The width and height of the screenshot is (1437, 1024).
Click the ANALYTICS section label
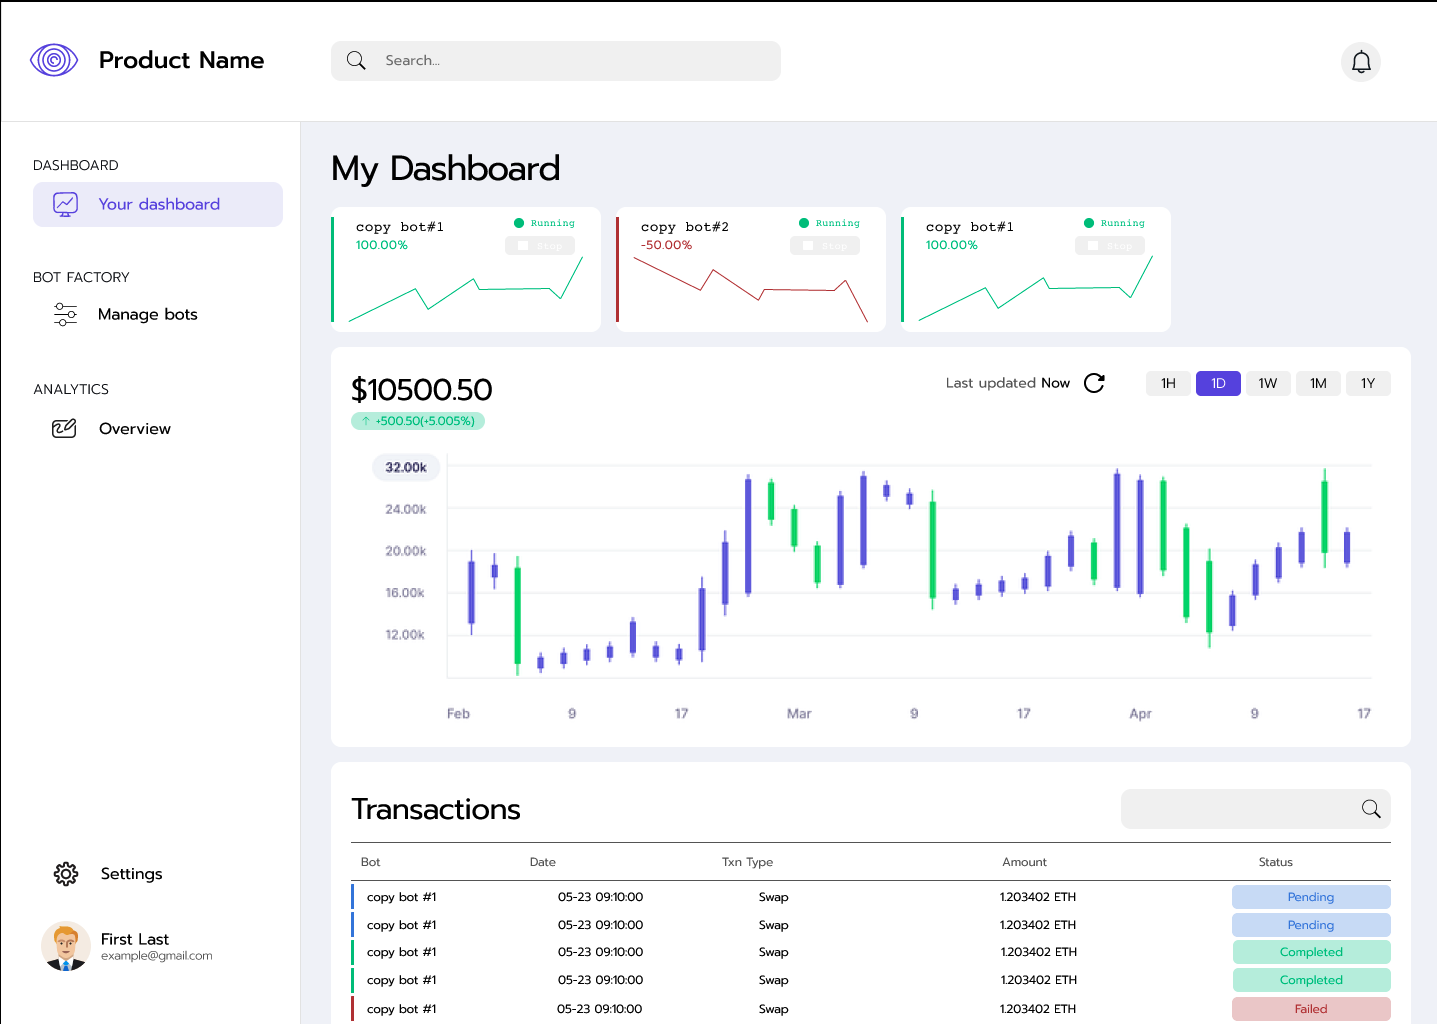[71, 389]
